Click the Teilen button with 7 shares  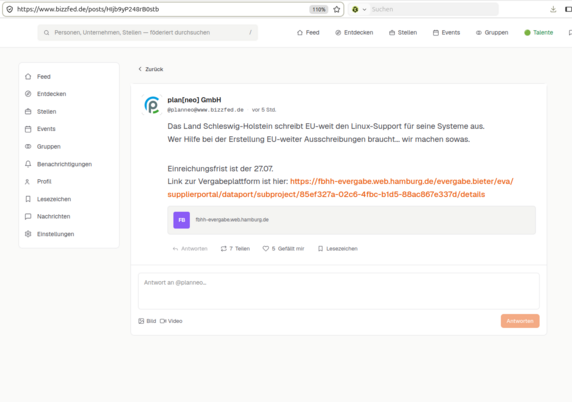click(235, 248)
